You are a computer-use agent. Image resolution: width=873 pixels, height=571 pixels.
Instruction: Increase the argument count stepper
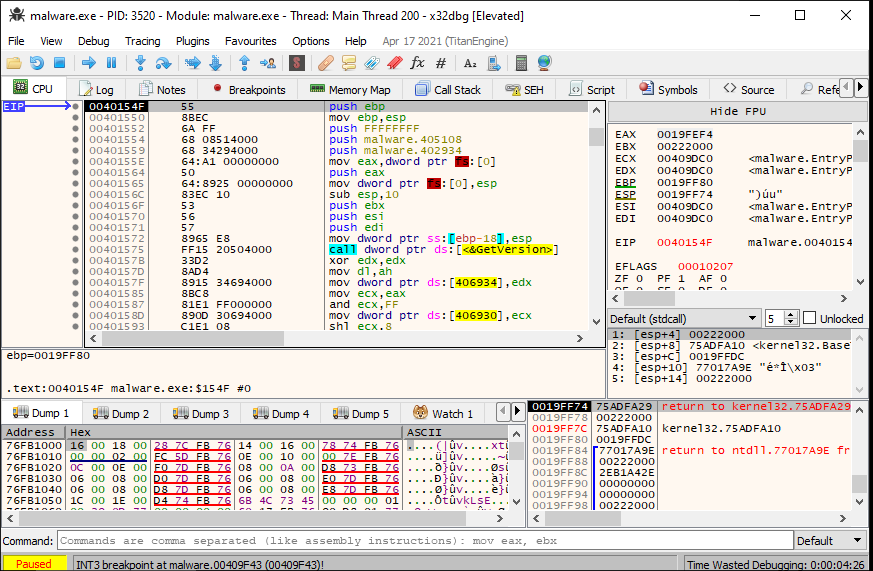pyautogui.click(x=791, y=315)
